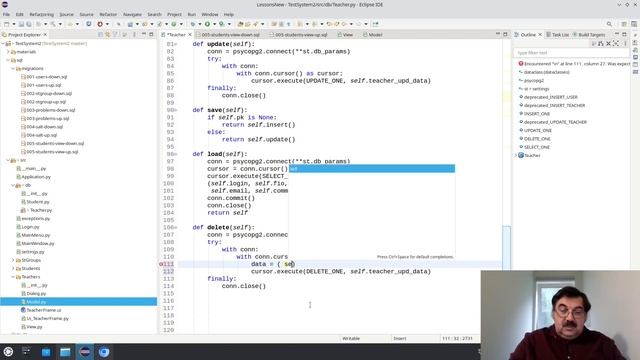Collapse the migrations folder
The width and height of the screenshot is (640, 360).
(x=13, y=69)
